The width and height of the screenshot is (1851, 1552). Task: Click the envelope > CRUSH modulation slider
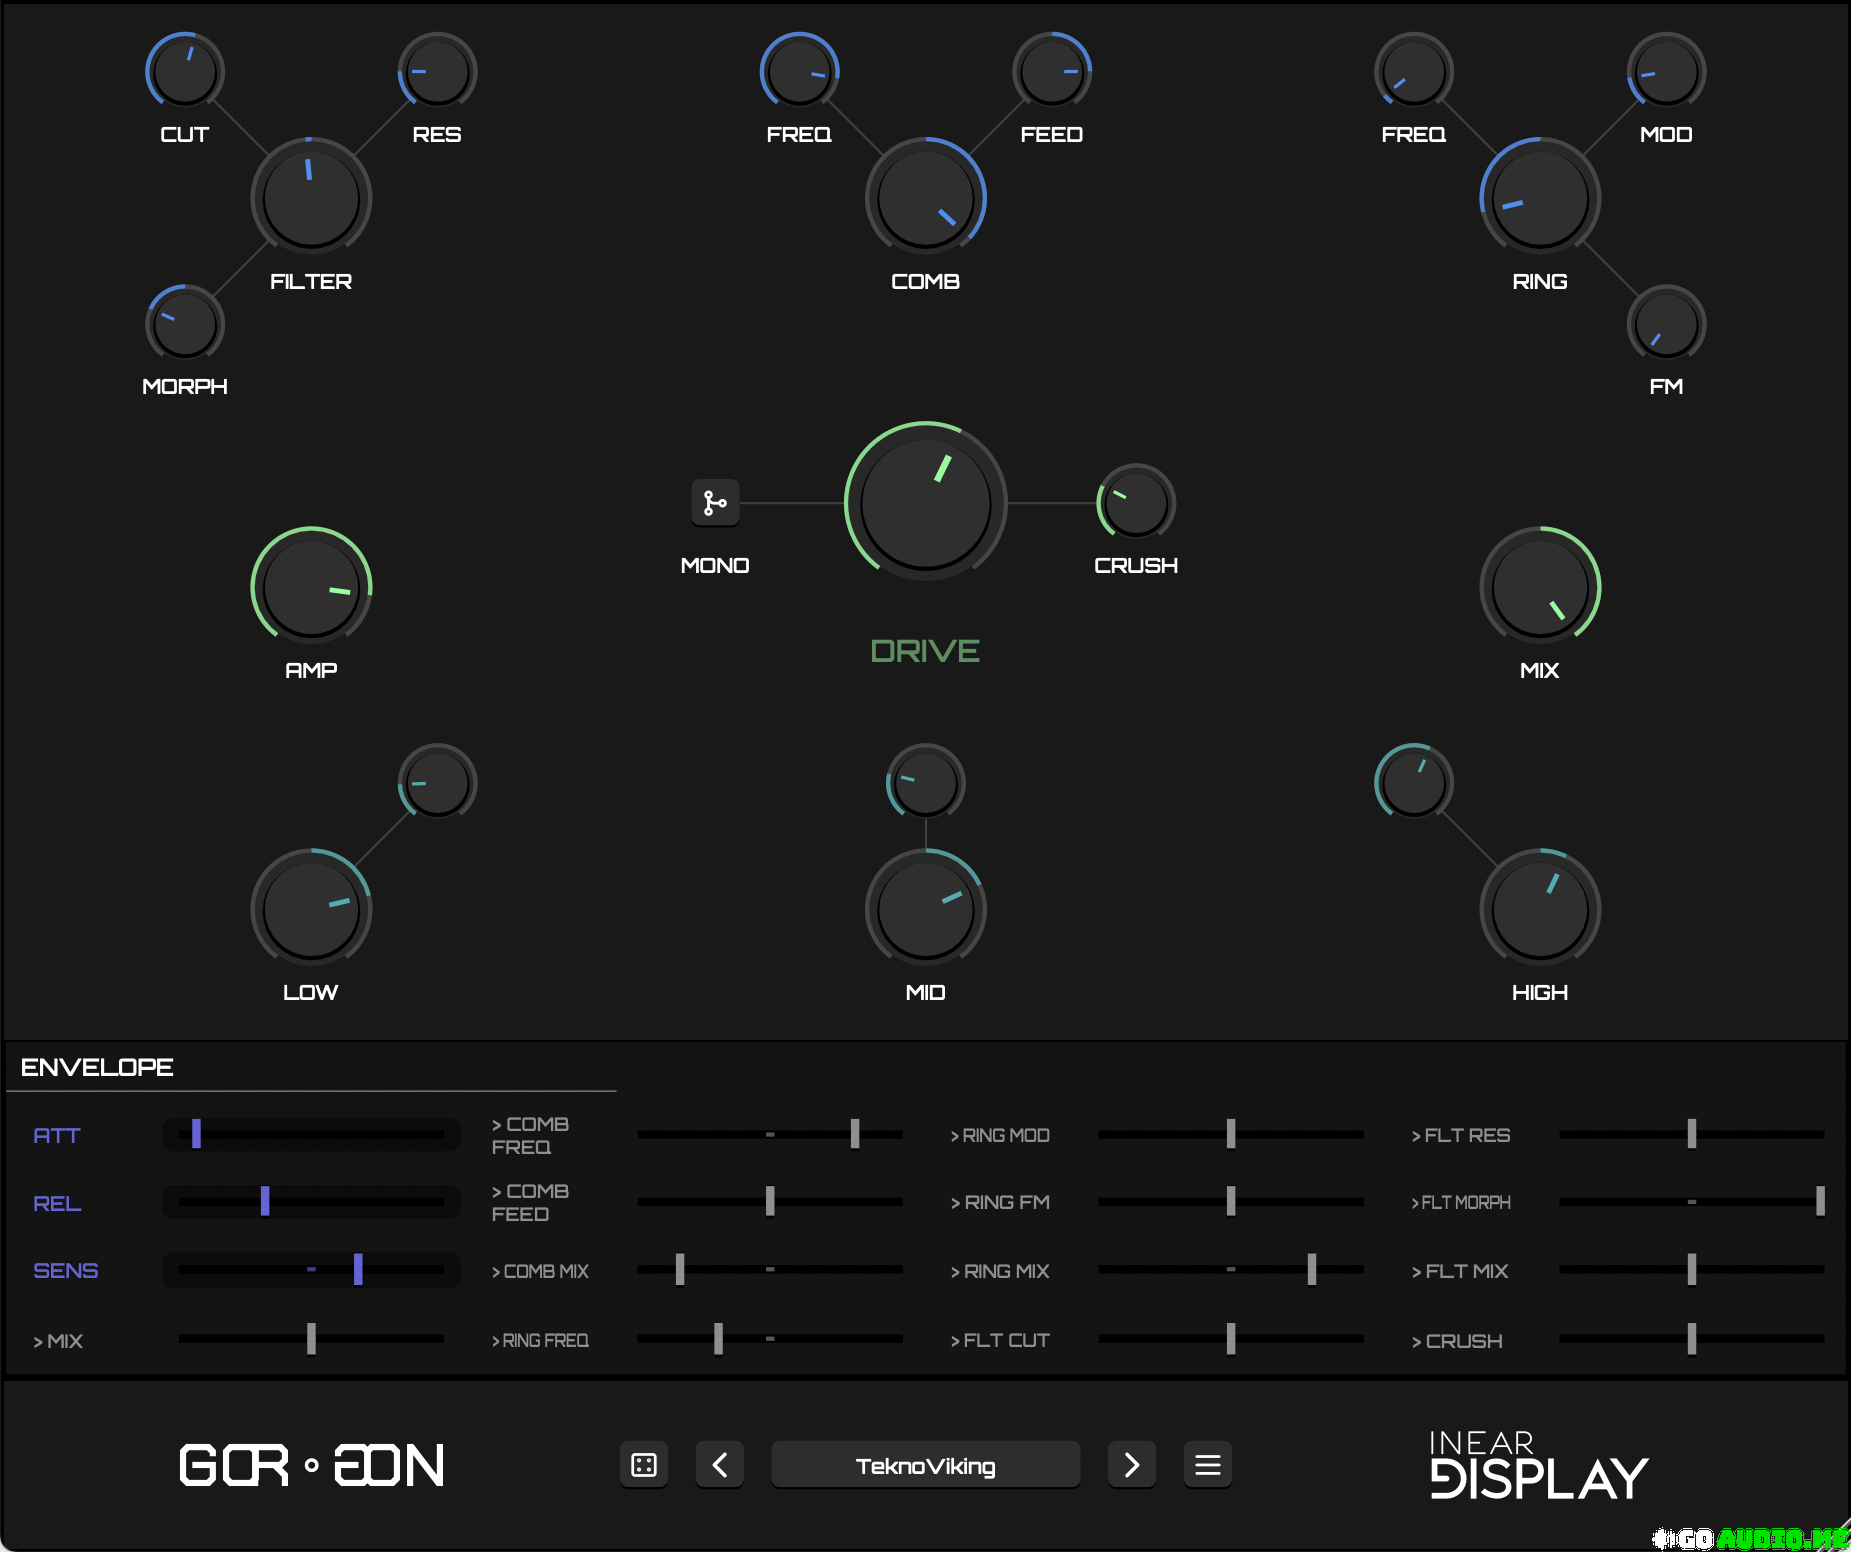pos(1692,1338)
